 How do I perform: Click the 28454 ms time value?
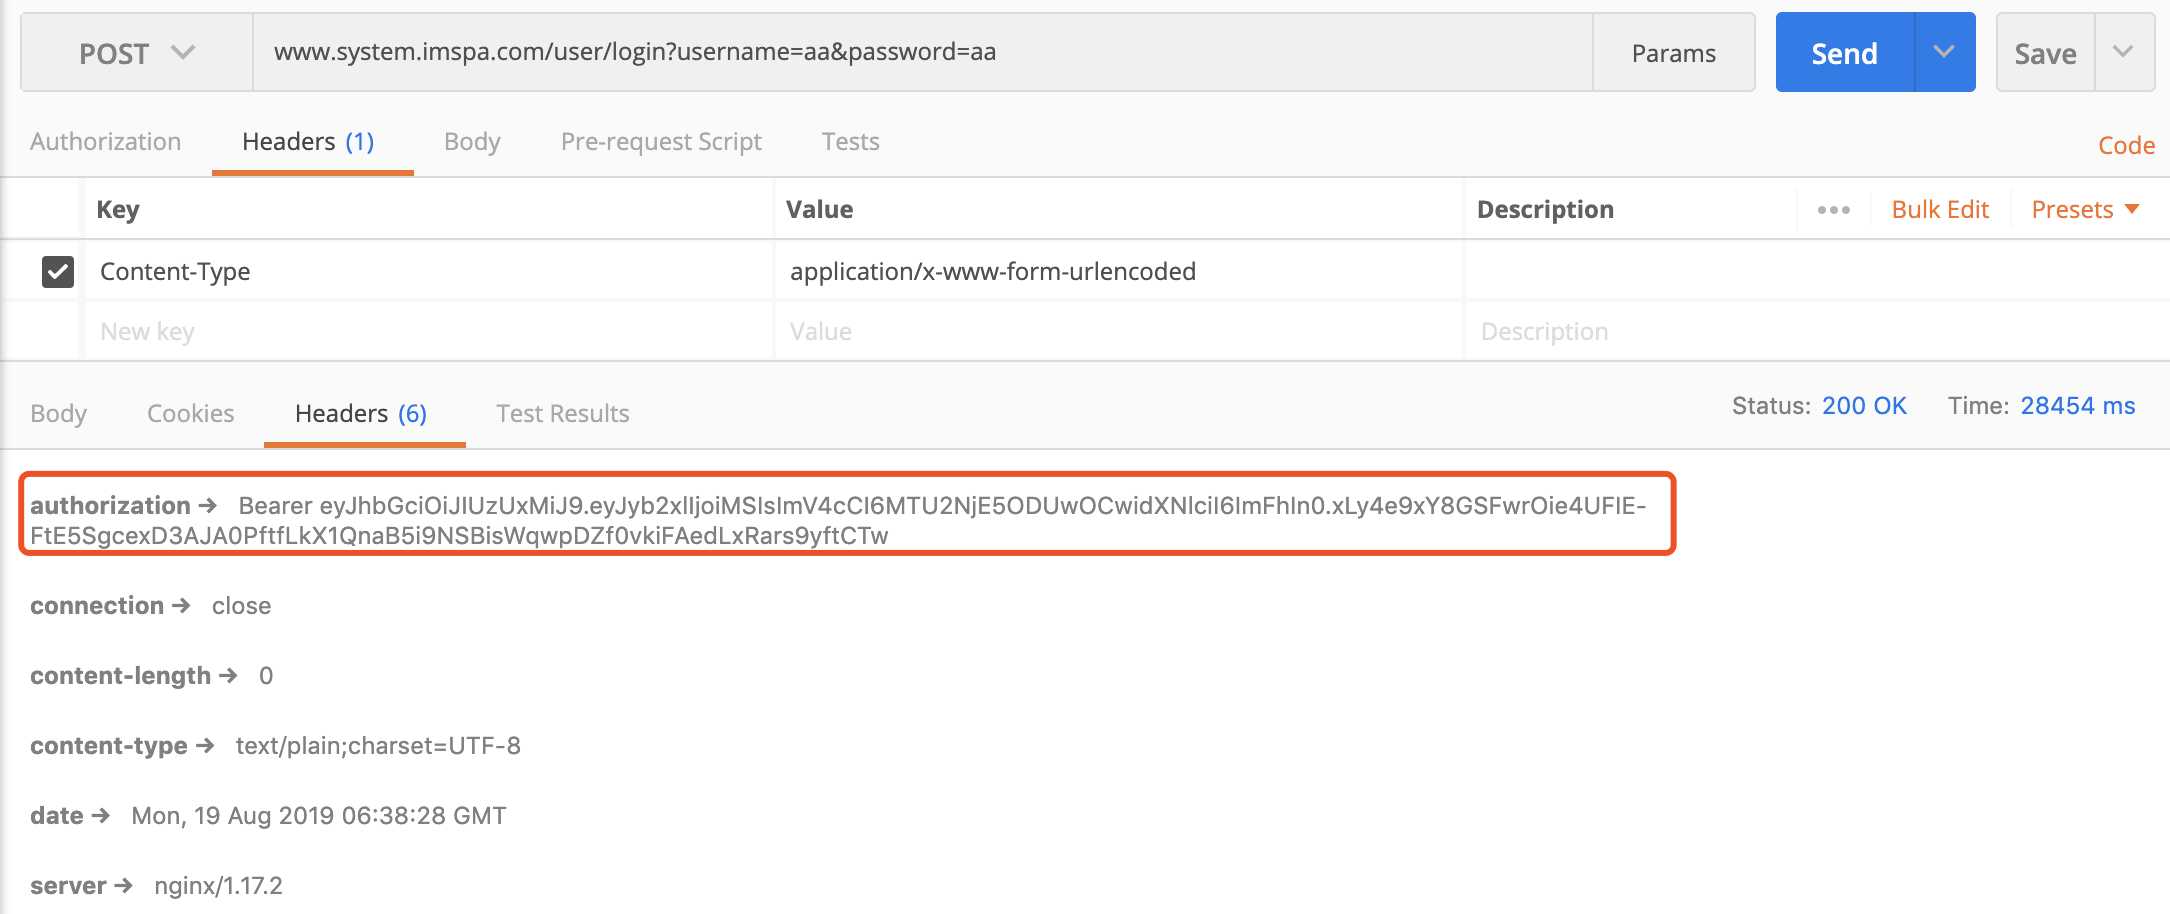pyautogui.click(x=2078, y=406)
